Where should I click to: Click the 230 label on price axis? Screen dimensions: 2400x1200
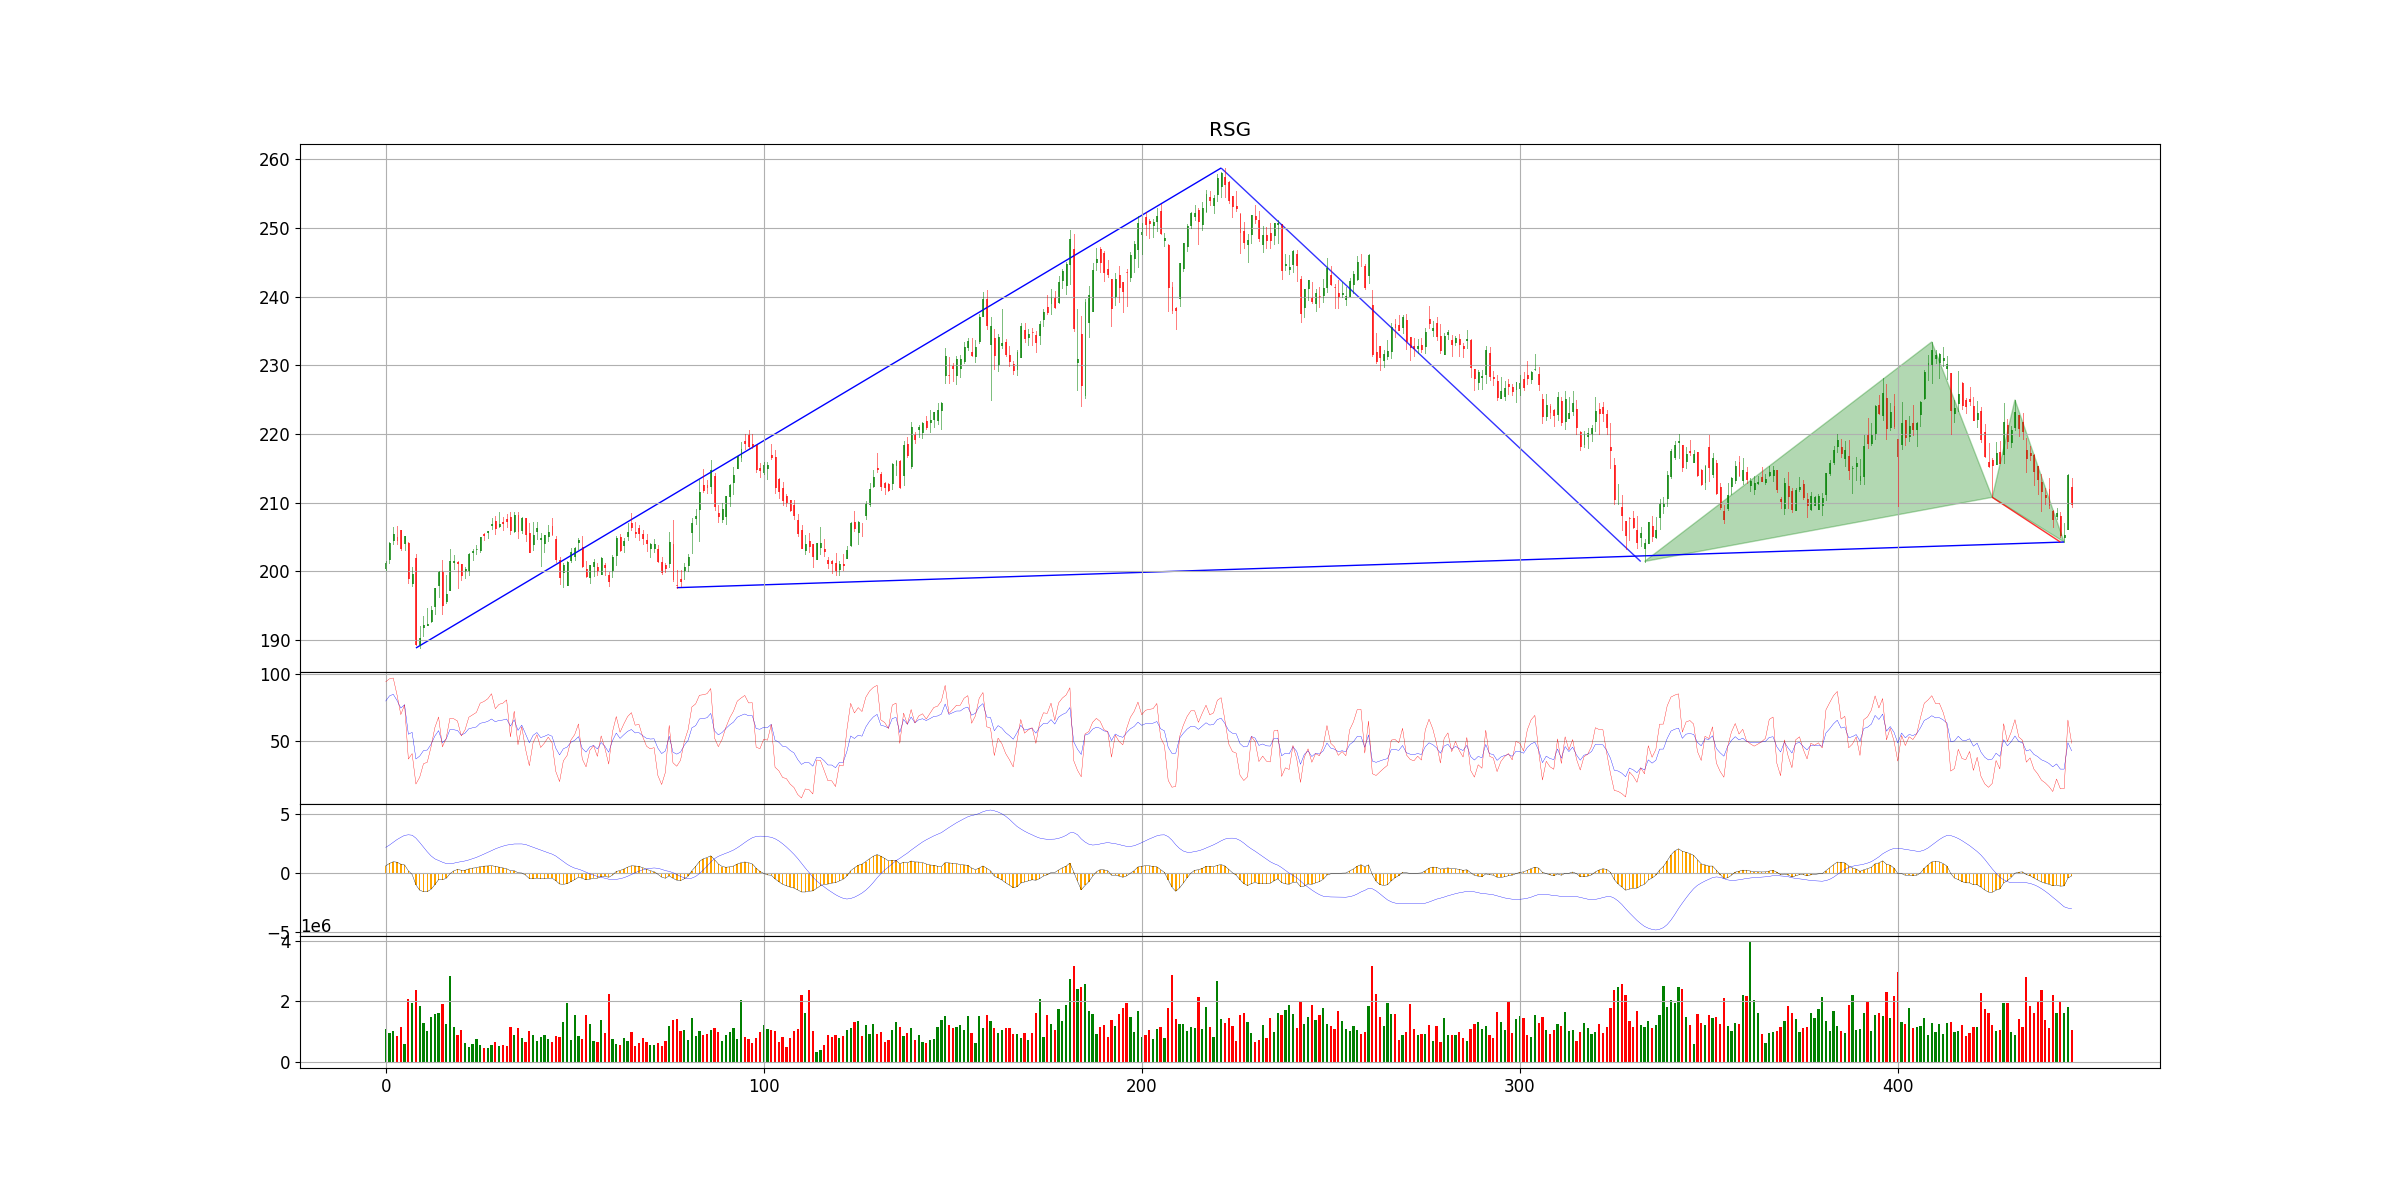tap(275, 366)
